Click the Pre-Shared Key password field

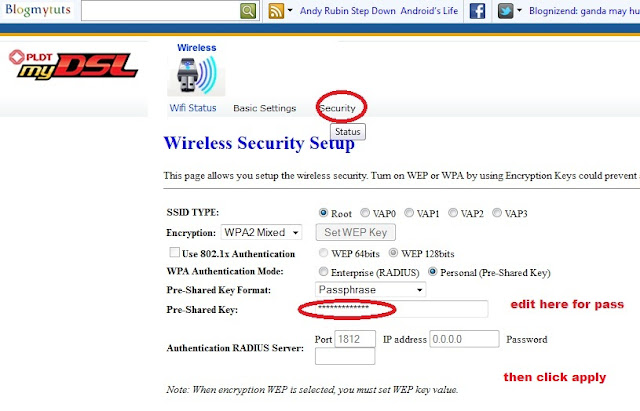point(401,309)
